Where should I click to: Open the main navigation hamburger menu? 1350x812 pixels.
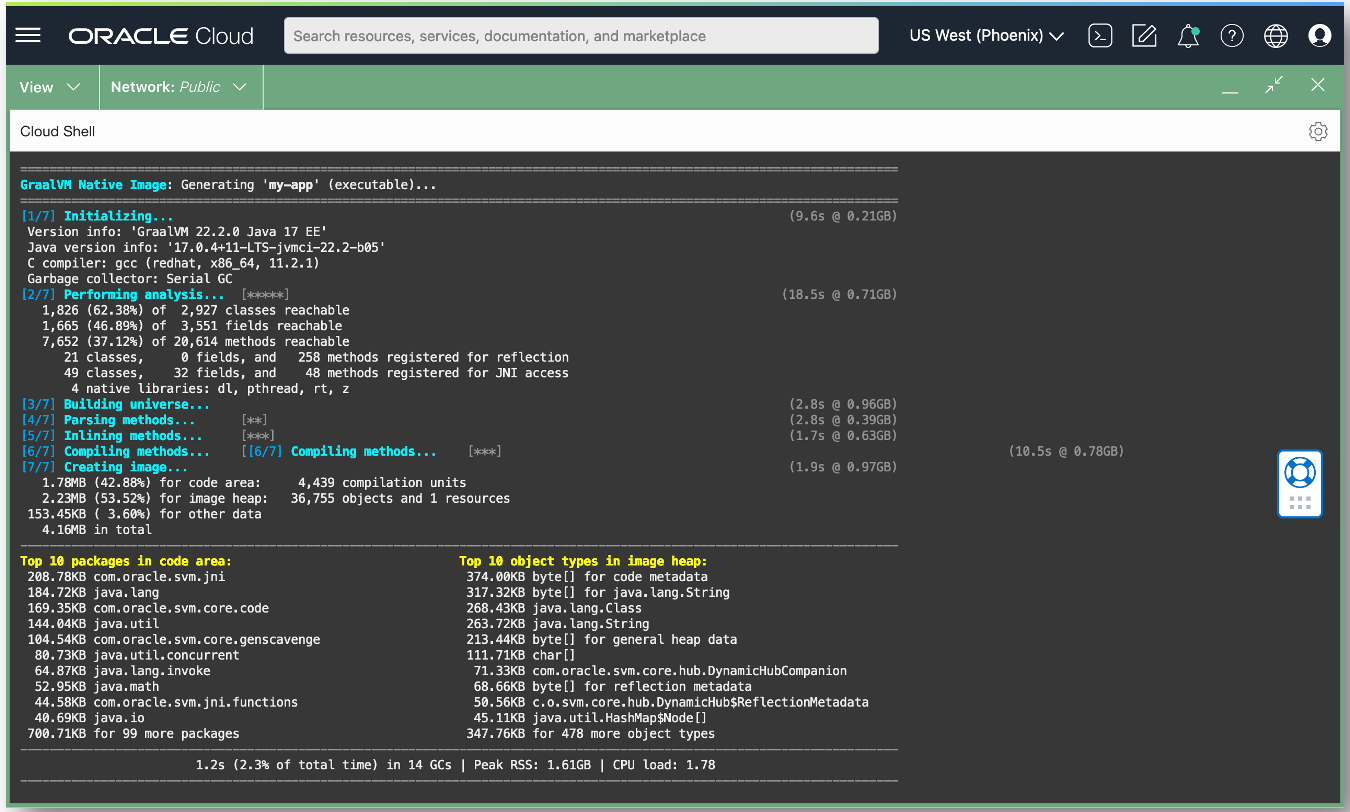pyautogui.click(x=27, y=35)
